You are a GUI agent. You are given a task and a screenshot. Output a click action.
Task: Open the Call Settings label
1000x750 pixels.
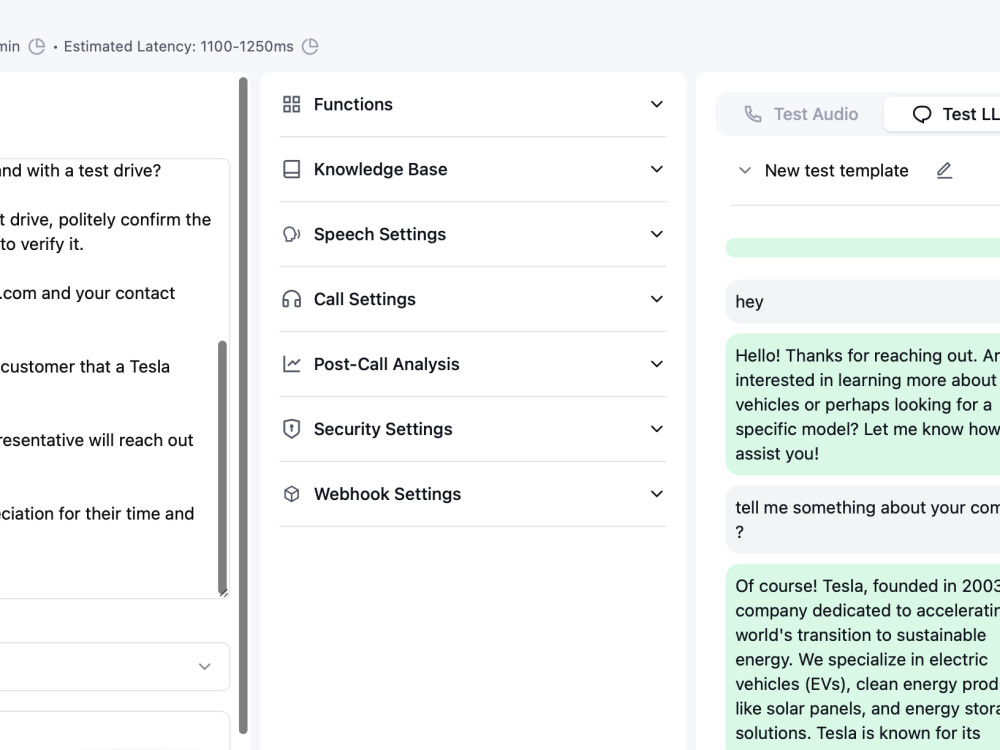click(x=365, y=300)
